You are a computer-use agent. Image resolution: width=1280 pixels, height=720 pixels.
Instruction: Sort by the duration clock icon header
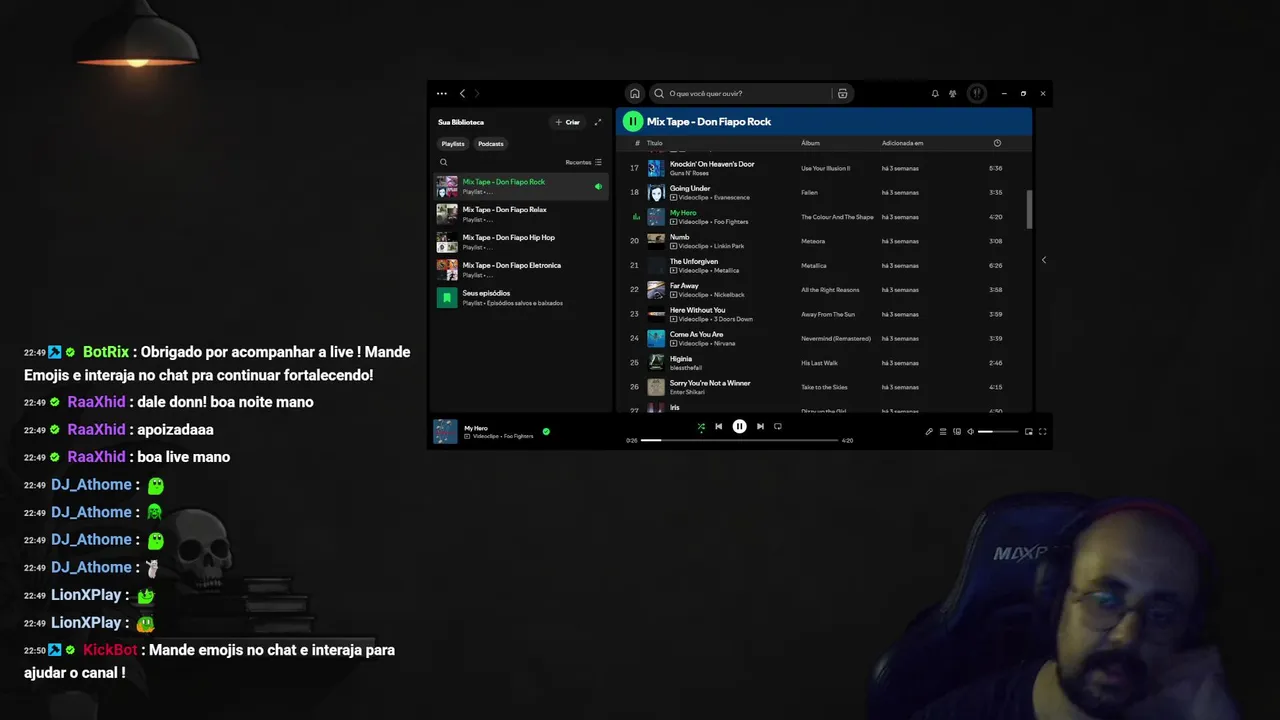(x=997, y=143)
